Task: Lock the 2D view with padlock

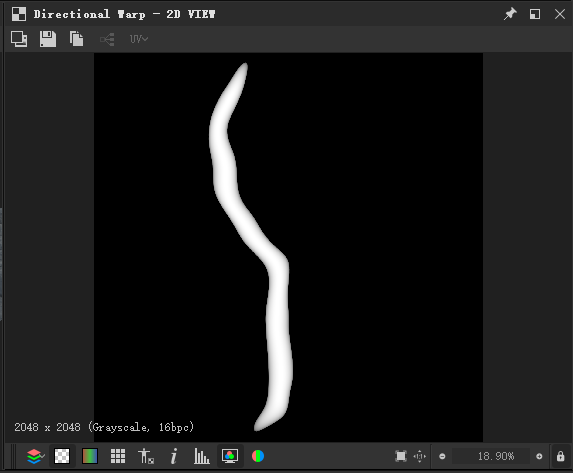Action: pyautogui.click(x=561, y=456)
